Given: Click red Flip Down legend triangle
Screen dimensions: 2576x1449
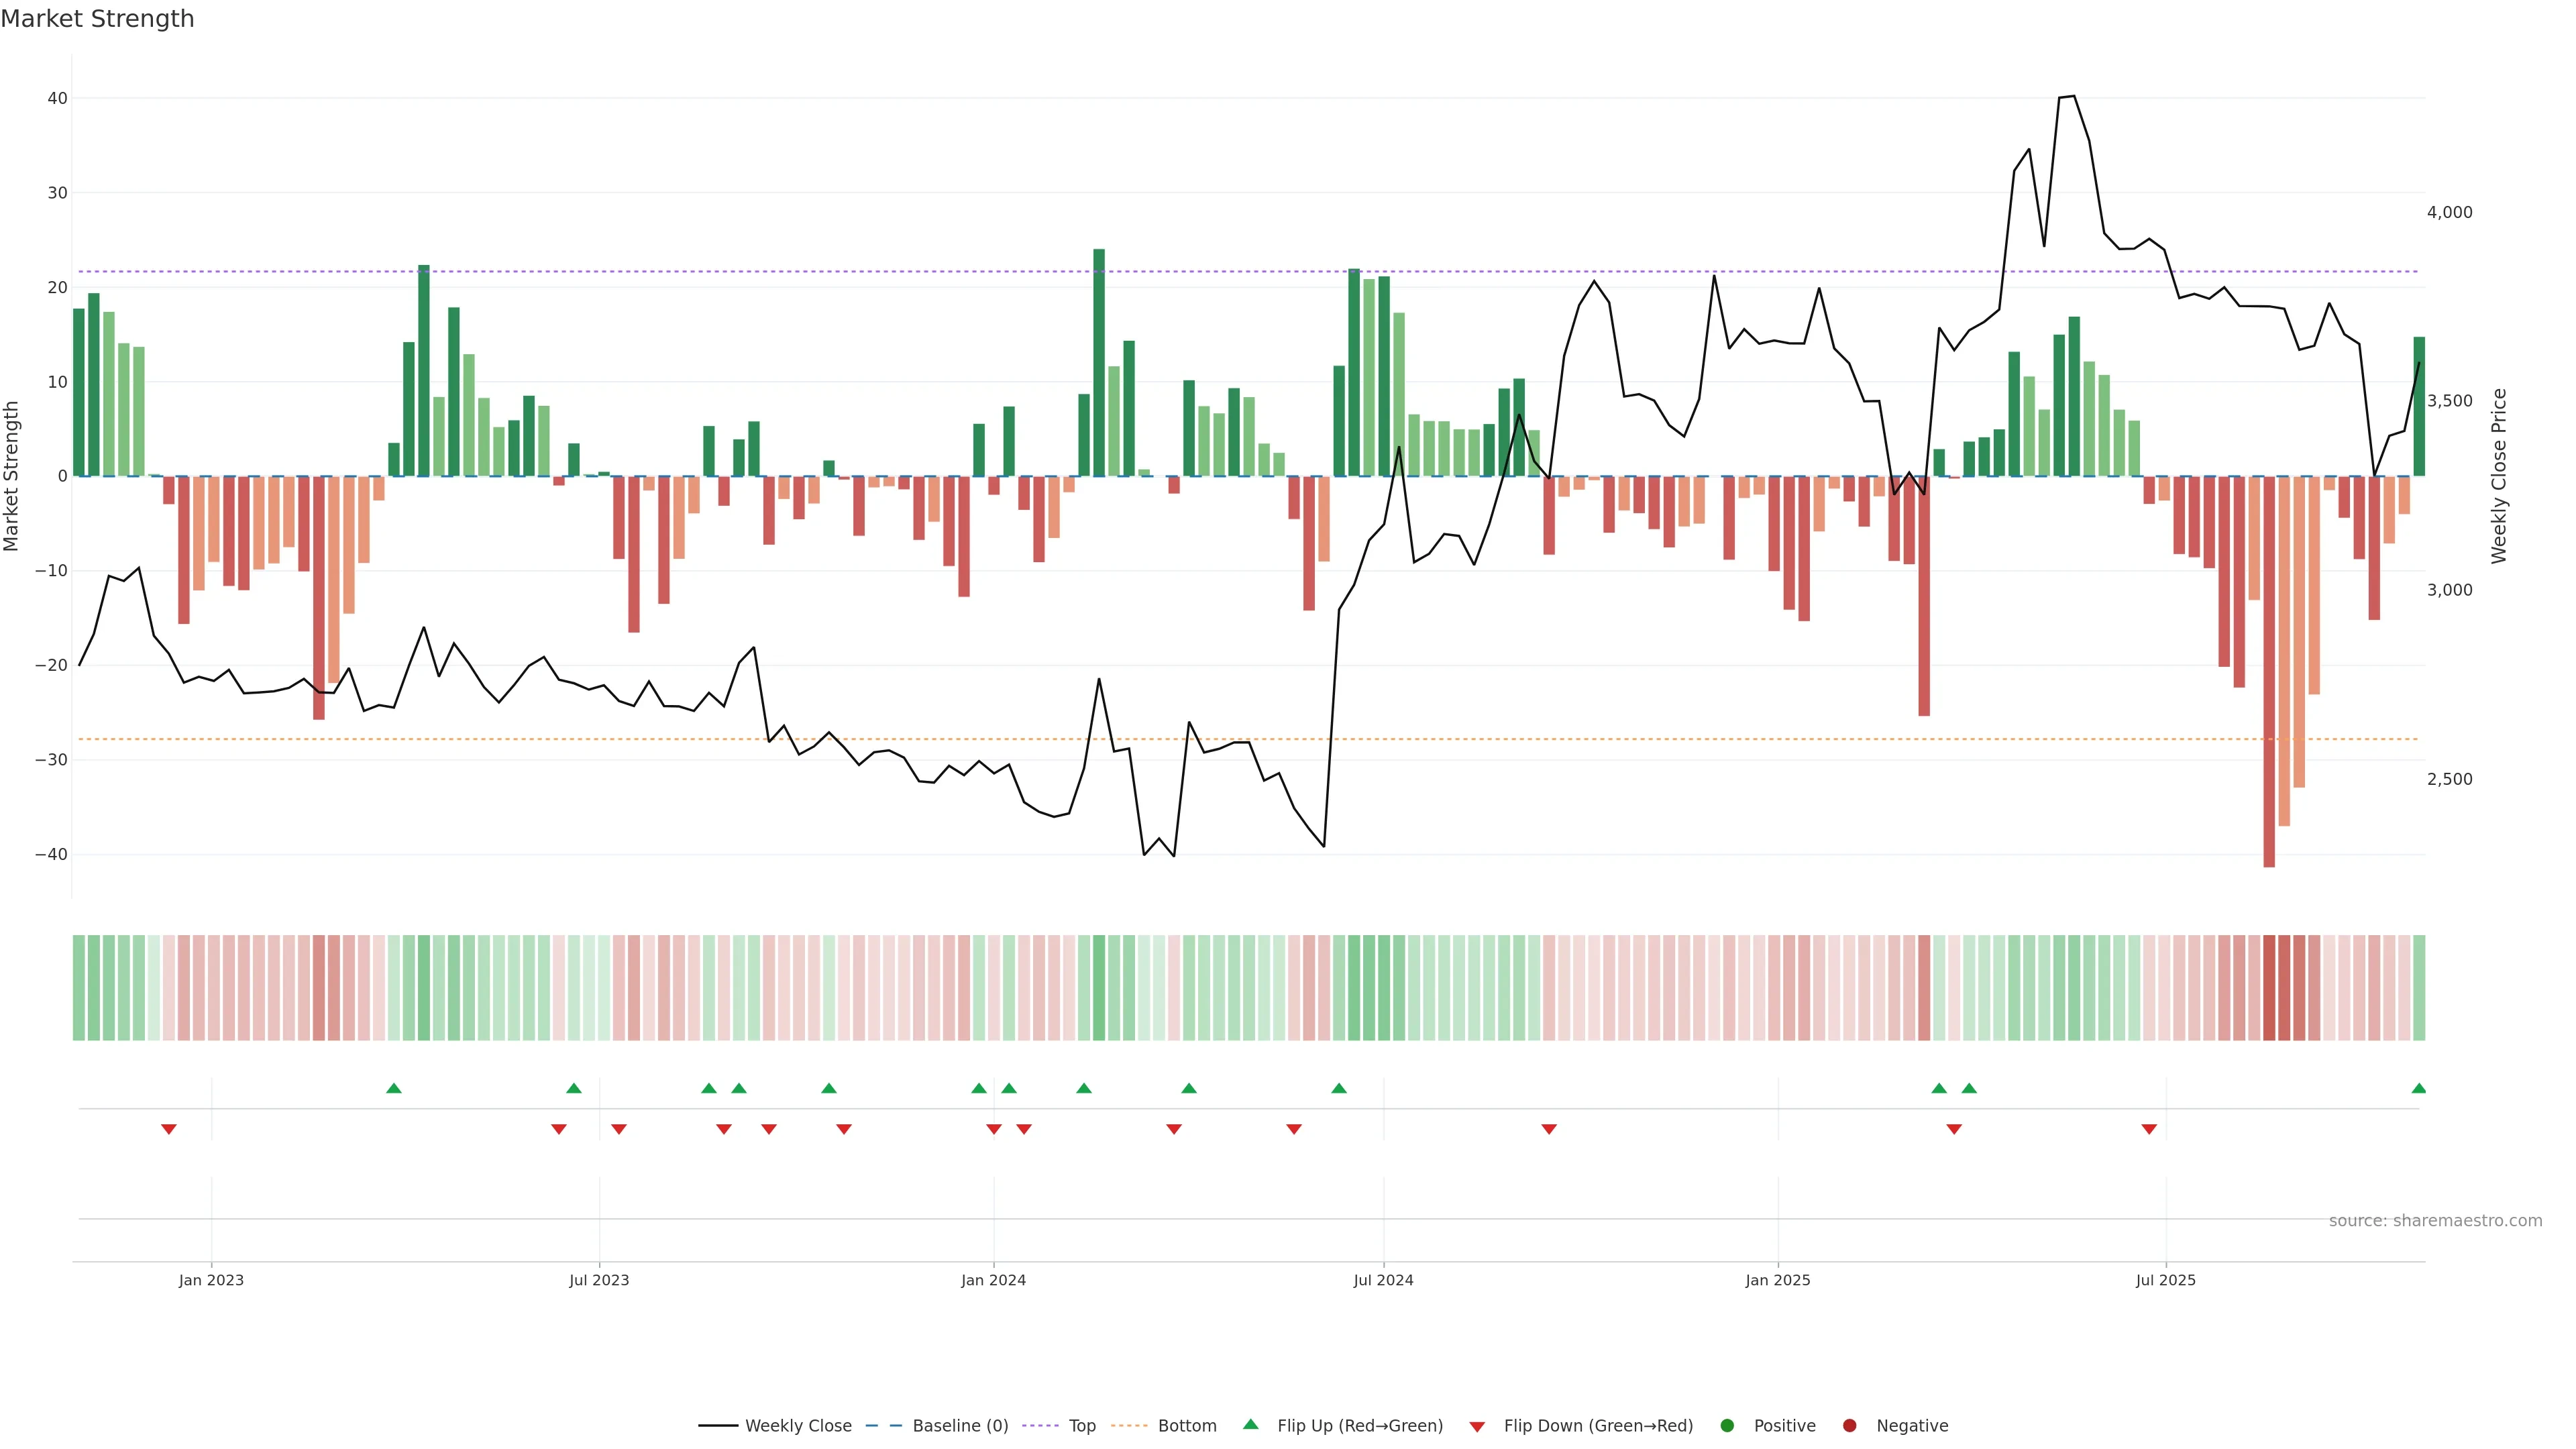Looking at the screenshot, I should point(1477,1427).
